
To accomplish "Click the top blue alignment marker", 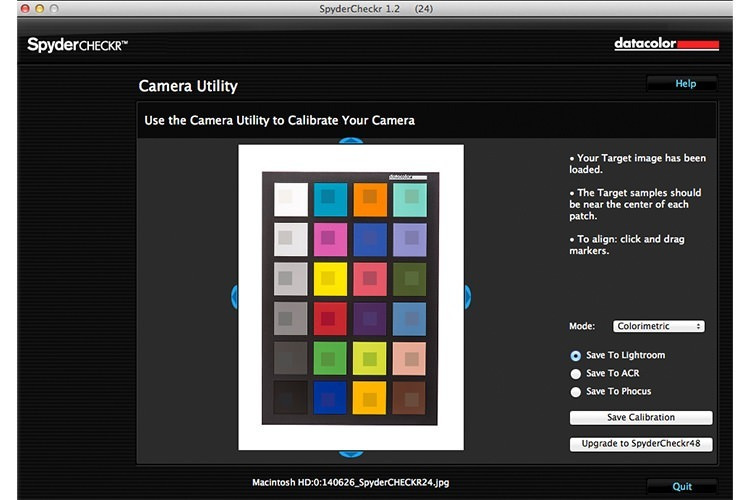I will click(350, 142).
